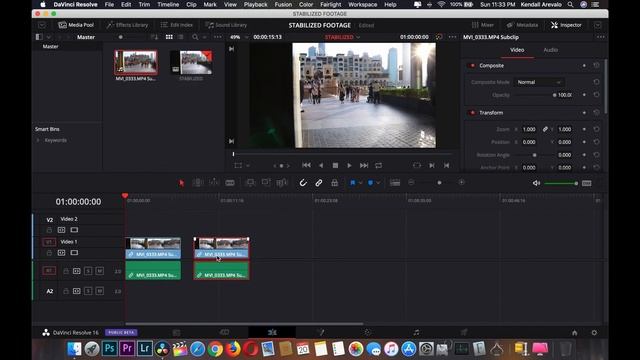Open Photoshop from the Dock
This screenshot has width=640, height=360.
(x=109, y=349)
